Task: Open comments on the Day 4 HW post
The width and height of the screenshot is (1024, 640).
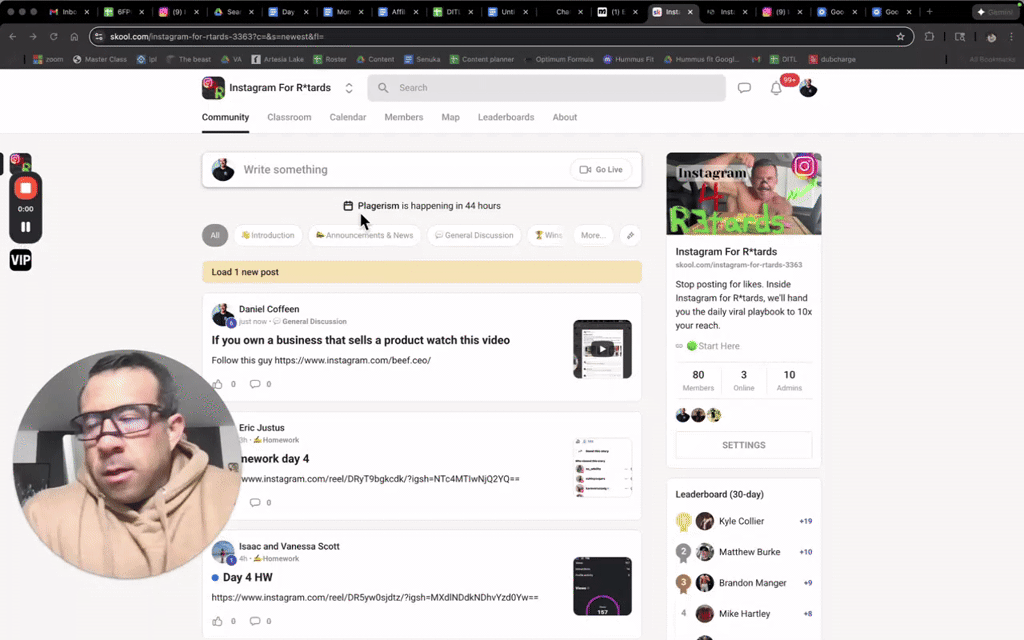Action: click(255, 621)
